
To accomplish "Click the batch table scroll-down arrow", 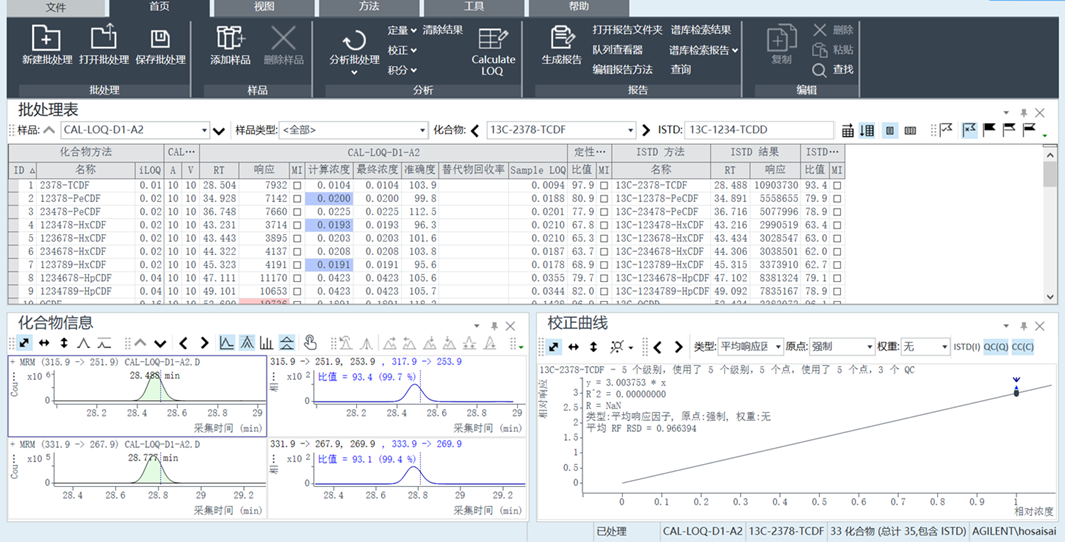I will (1050, 296).
